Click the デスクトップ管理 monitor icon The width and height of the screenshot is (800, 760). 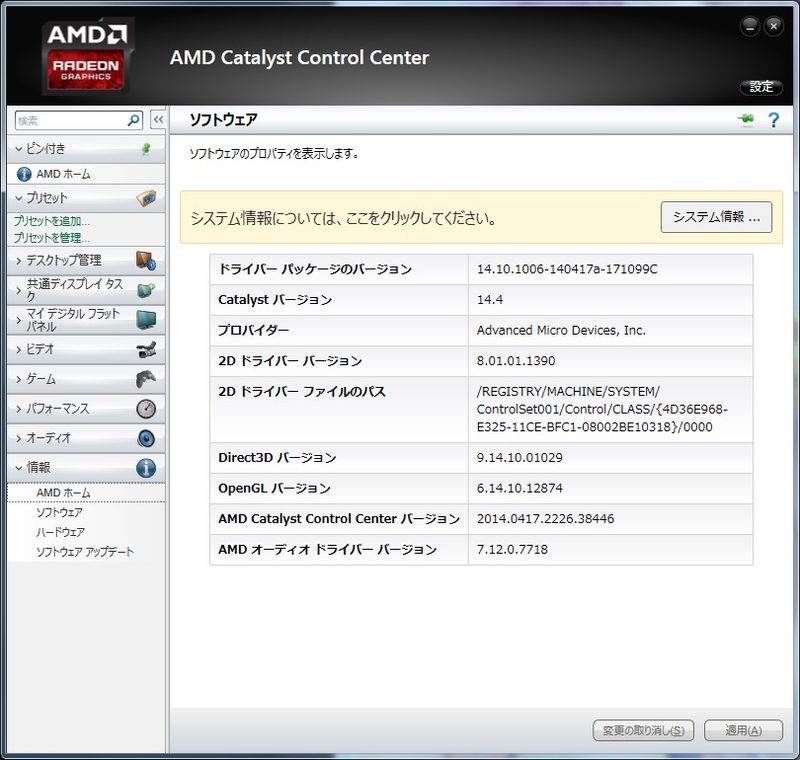146,261
